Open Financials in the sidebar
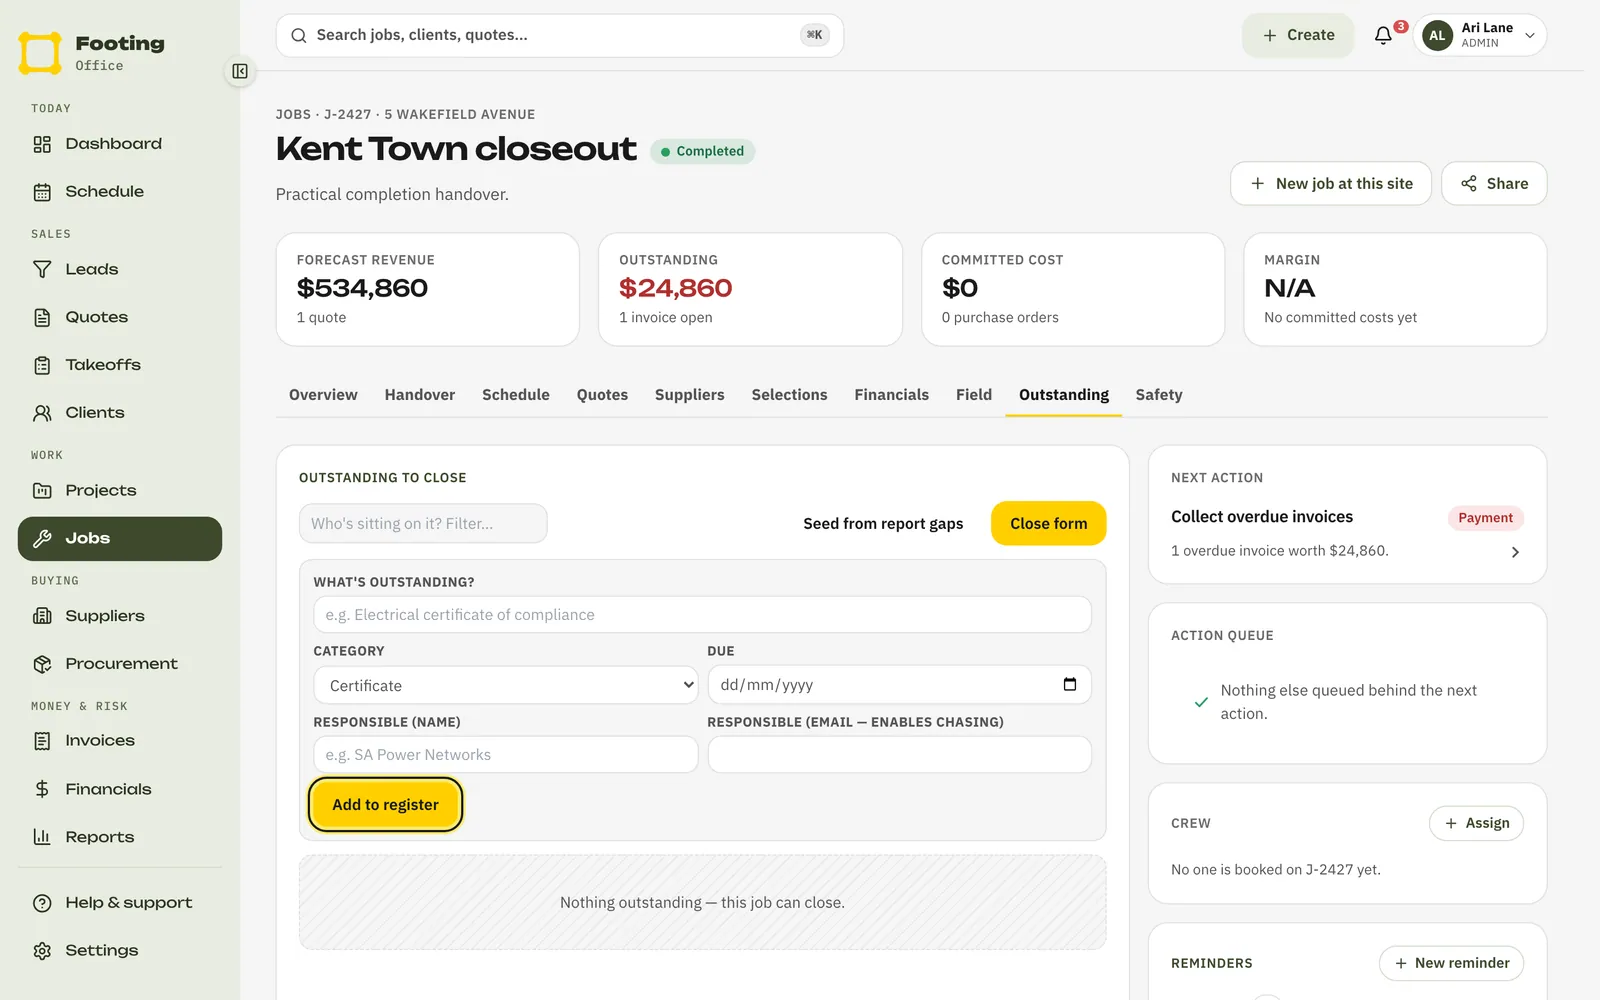This screenshot has height=1000, width=1600. 120,789
